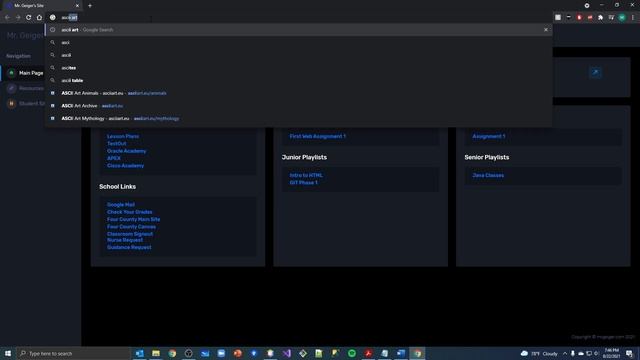The image size is (640, 360).
Task: Go forward with the forward arrow
Action: 18,18
